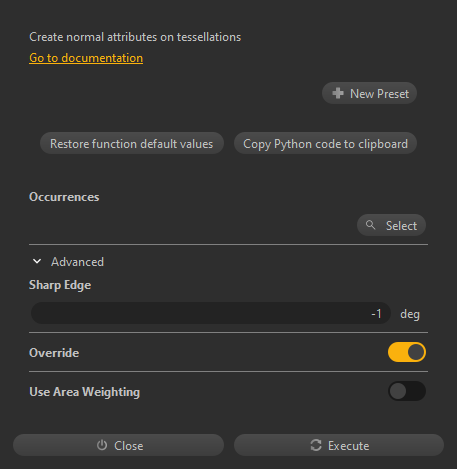457x469 pixels.
Task: Create a New Preset
Action: click(x=369, y=93)
